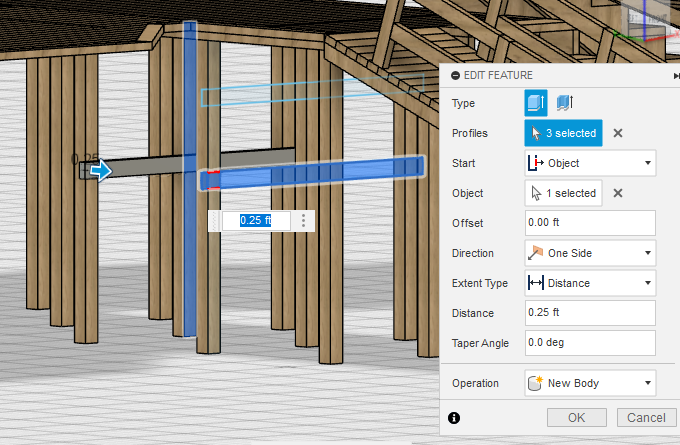The image size is (680, 445).
Task: Click the Taper Angle input field
Action: click(590, 343)
